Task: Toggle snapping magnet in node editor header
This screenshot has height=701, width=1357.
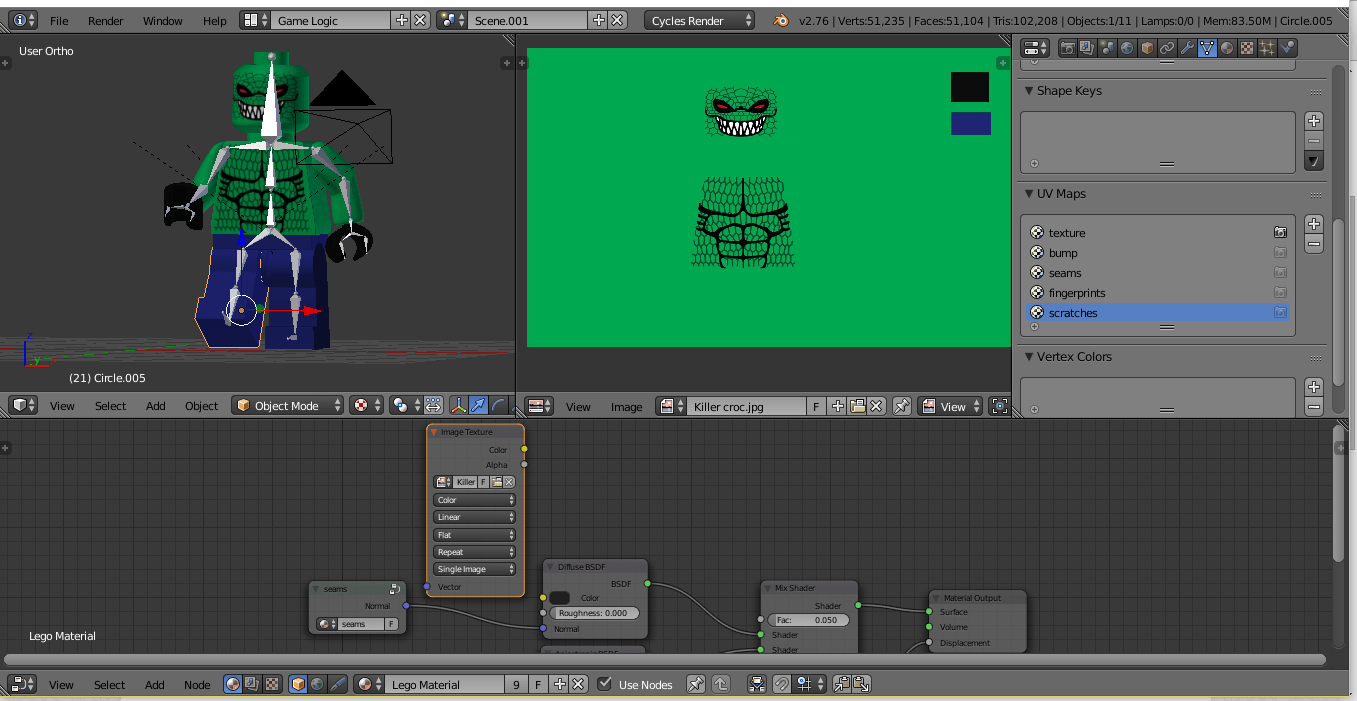Action: pyautogui.click(x=783, y=684)
